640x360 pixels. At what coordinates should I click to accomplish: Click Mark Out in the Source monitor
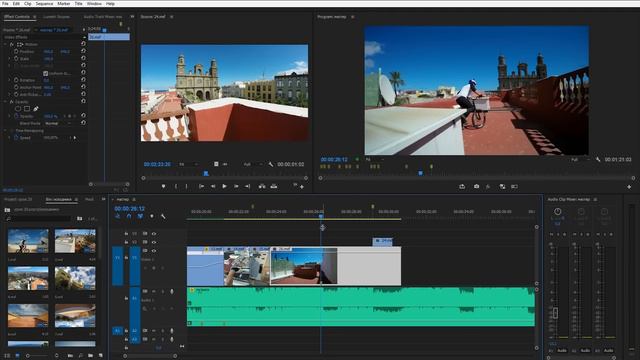(187, 186)
